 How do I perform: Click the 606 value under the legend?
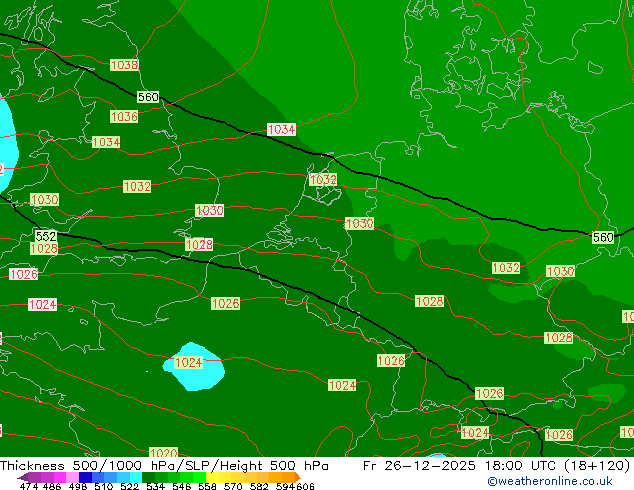[x=305, y=486]
